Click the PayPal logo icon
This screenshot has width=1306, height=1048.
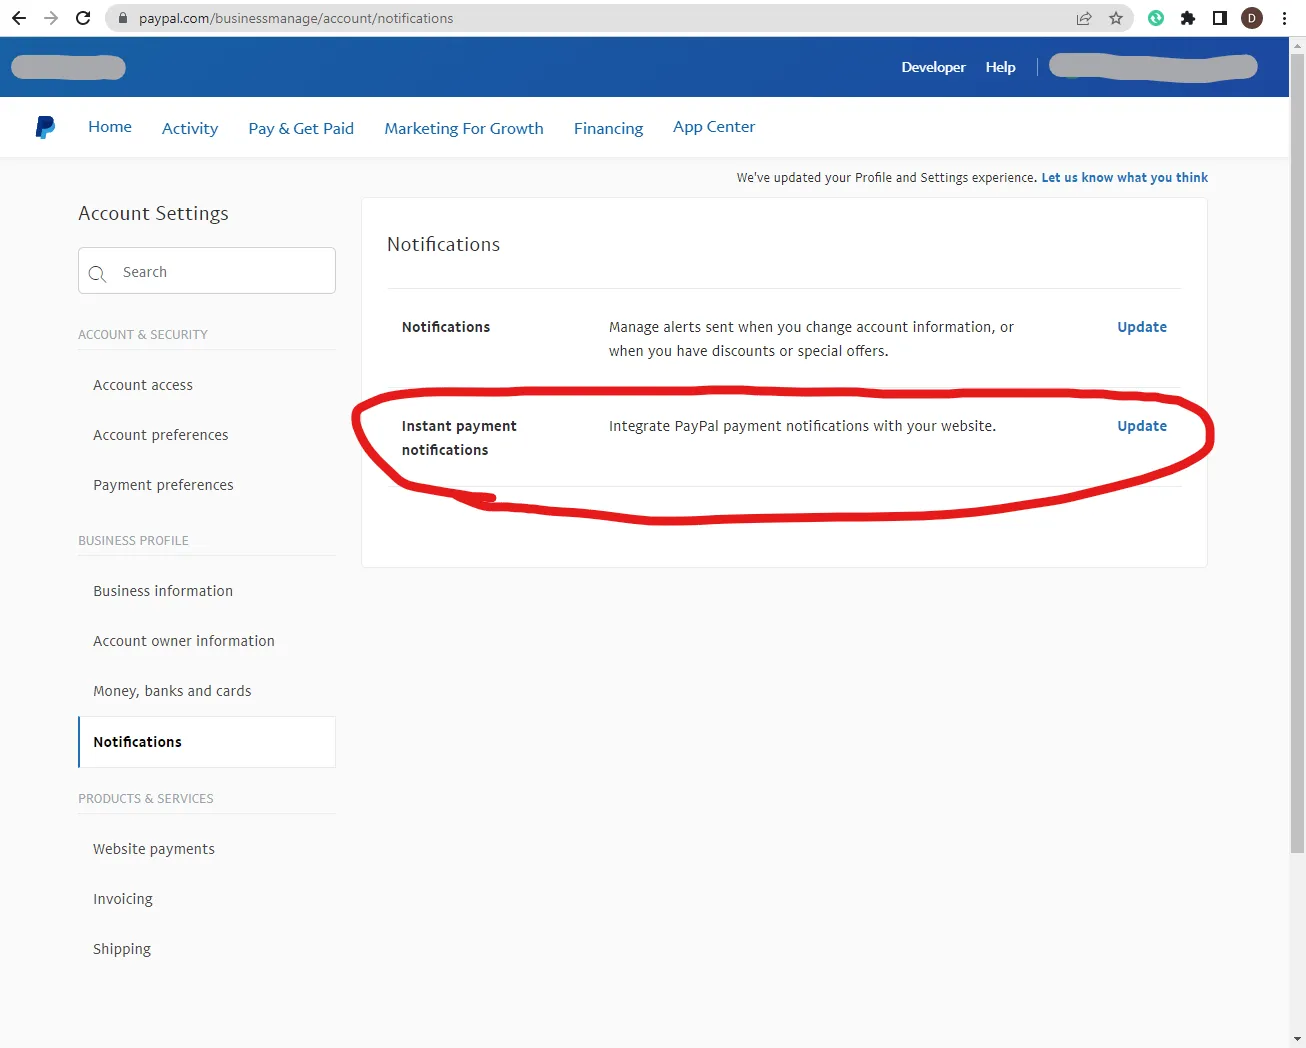click(45, 127)
